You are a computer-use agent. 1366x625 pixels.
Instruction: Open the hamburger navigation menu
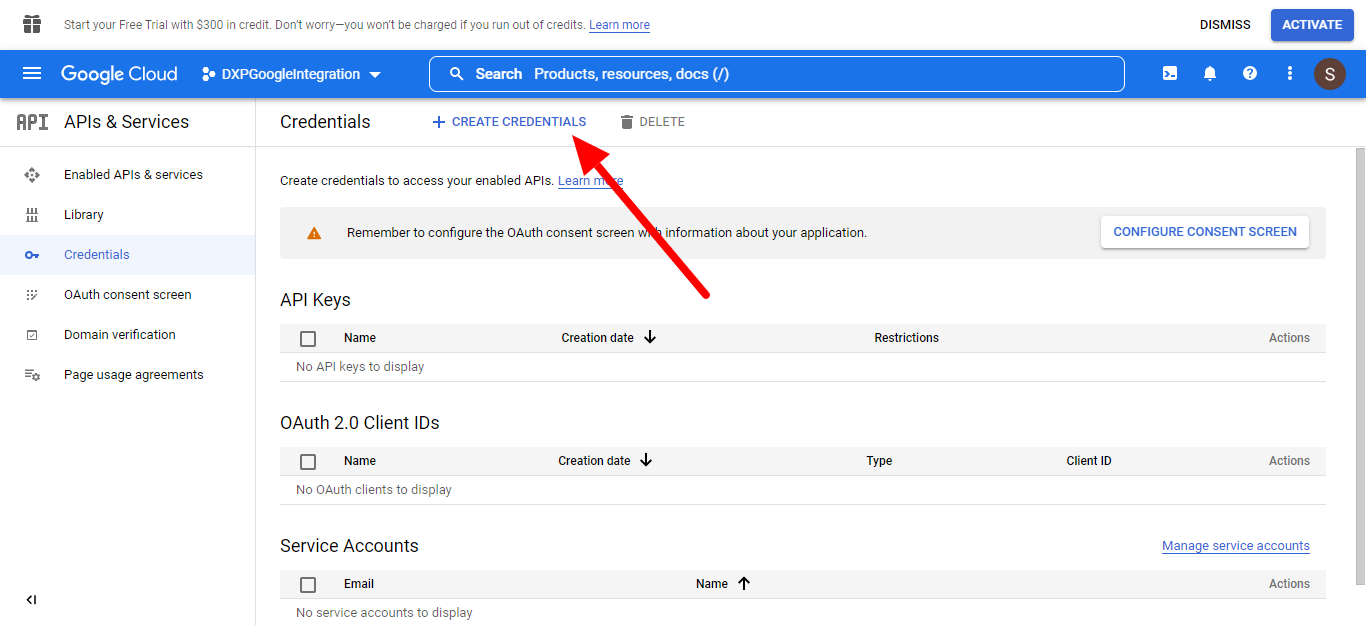tap(32, 74)
